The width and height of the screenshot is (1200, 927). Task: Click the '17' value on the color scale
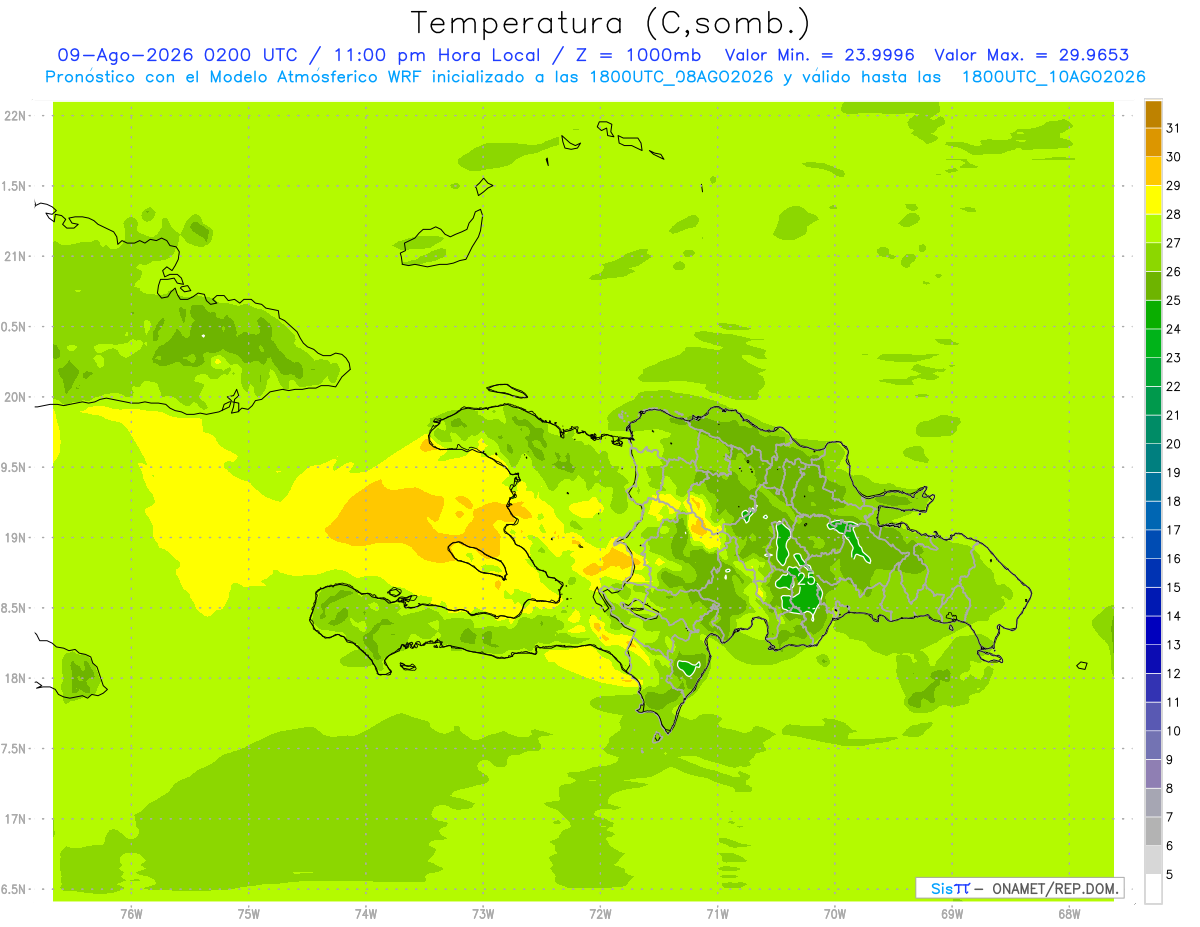click(1174, 530)
